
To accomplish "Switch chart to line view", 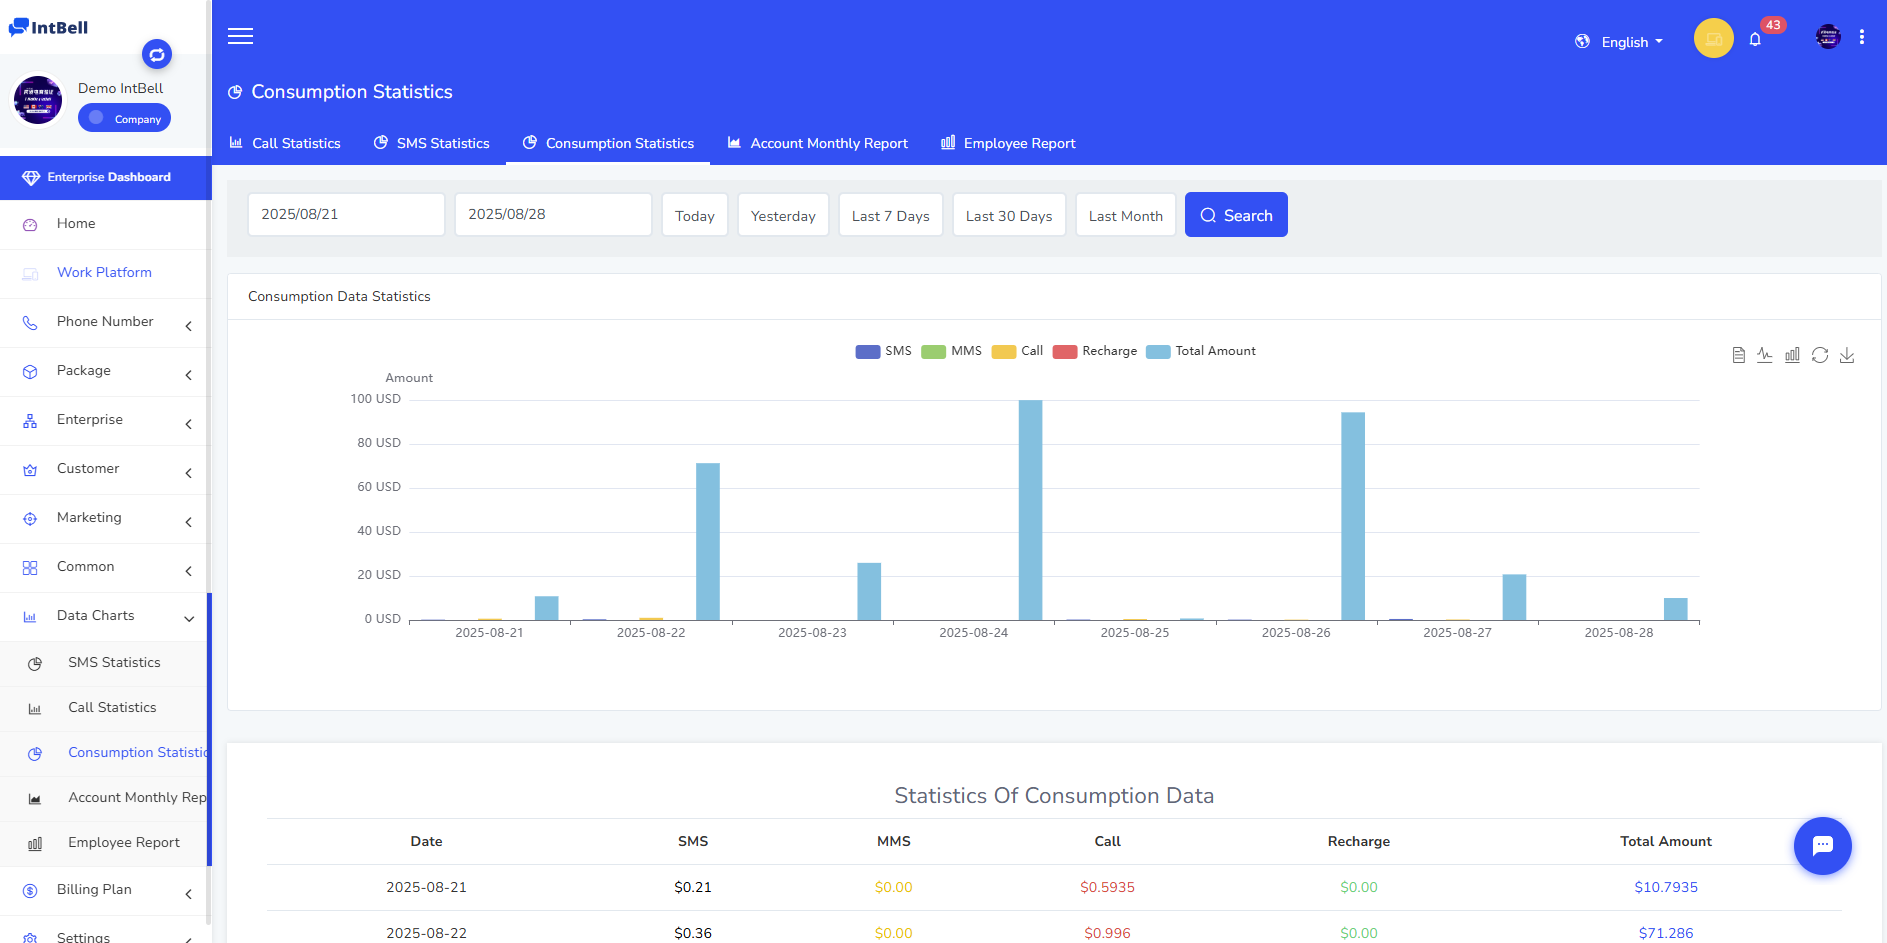I will click(1765, 355).
